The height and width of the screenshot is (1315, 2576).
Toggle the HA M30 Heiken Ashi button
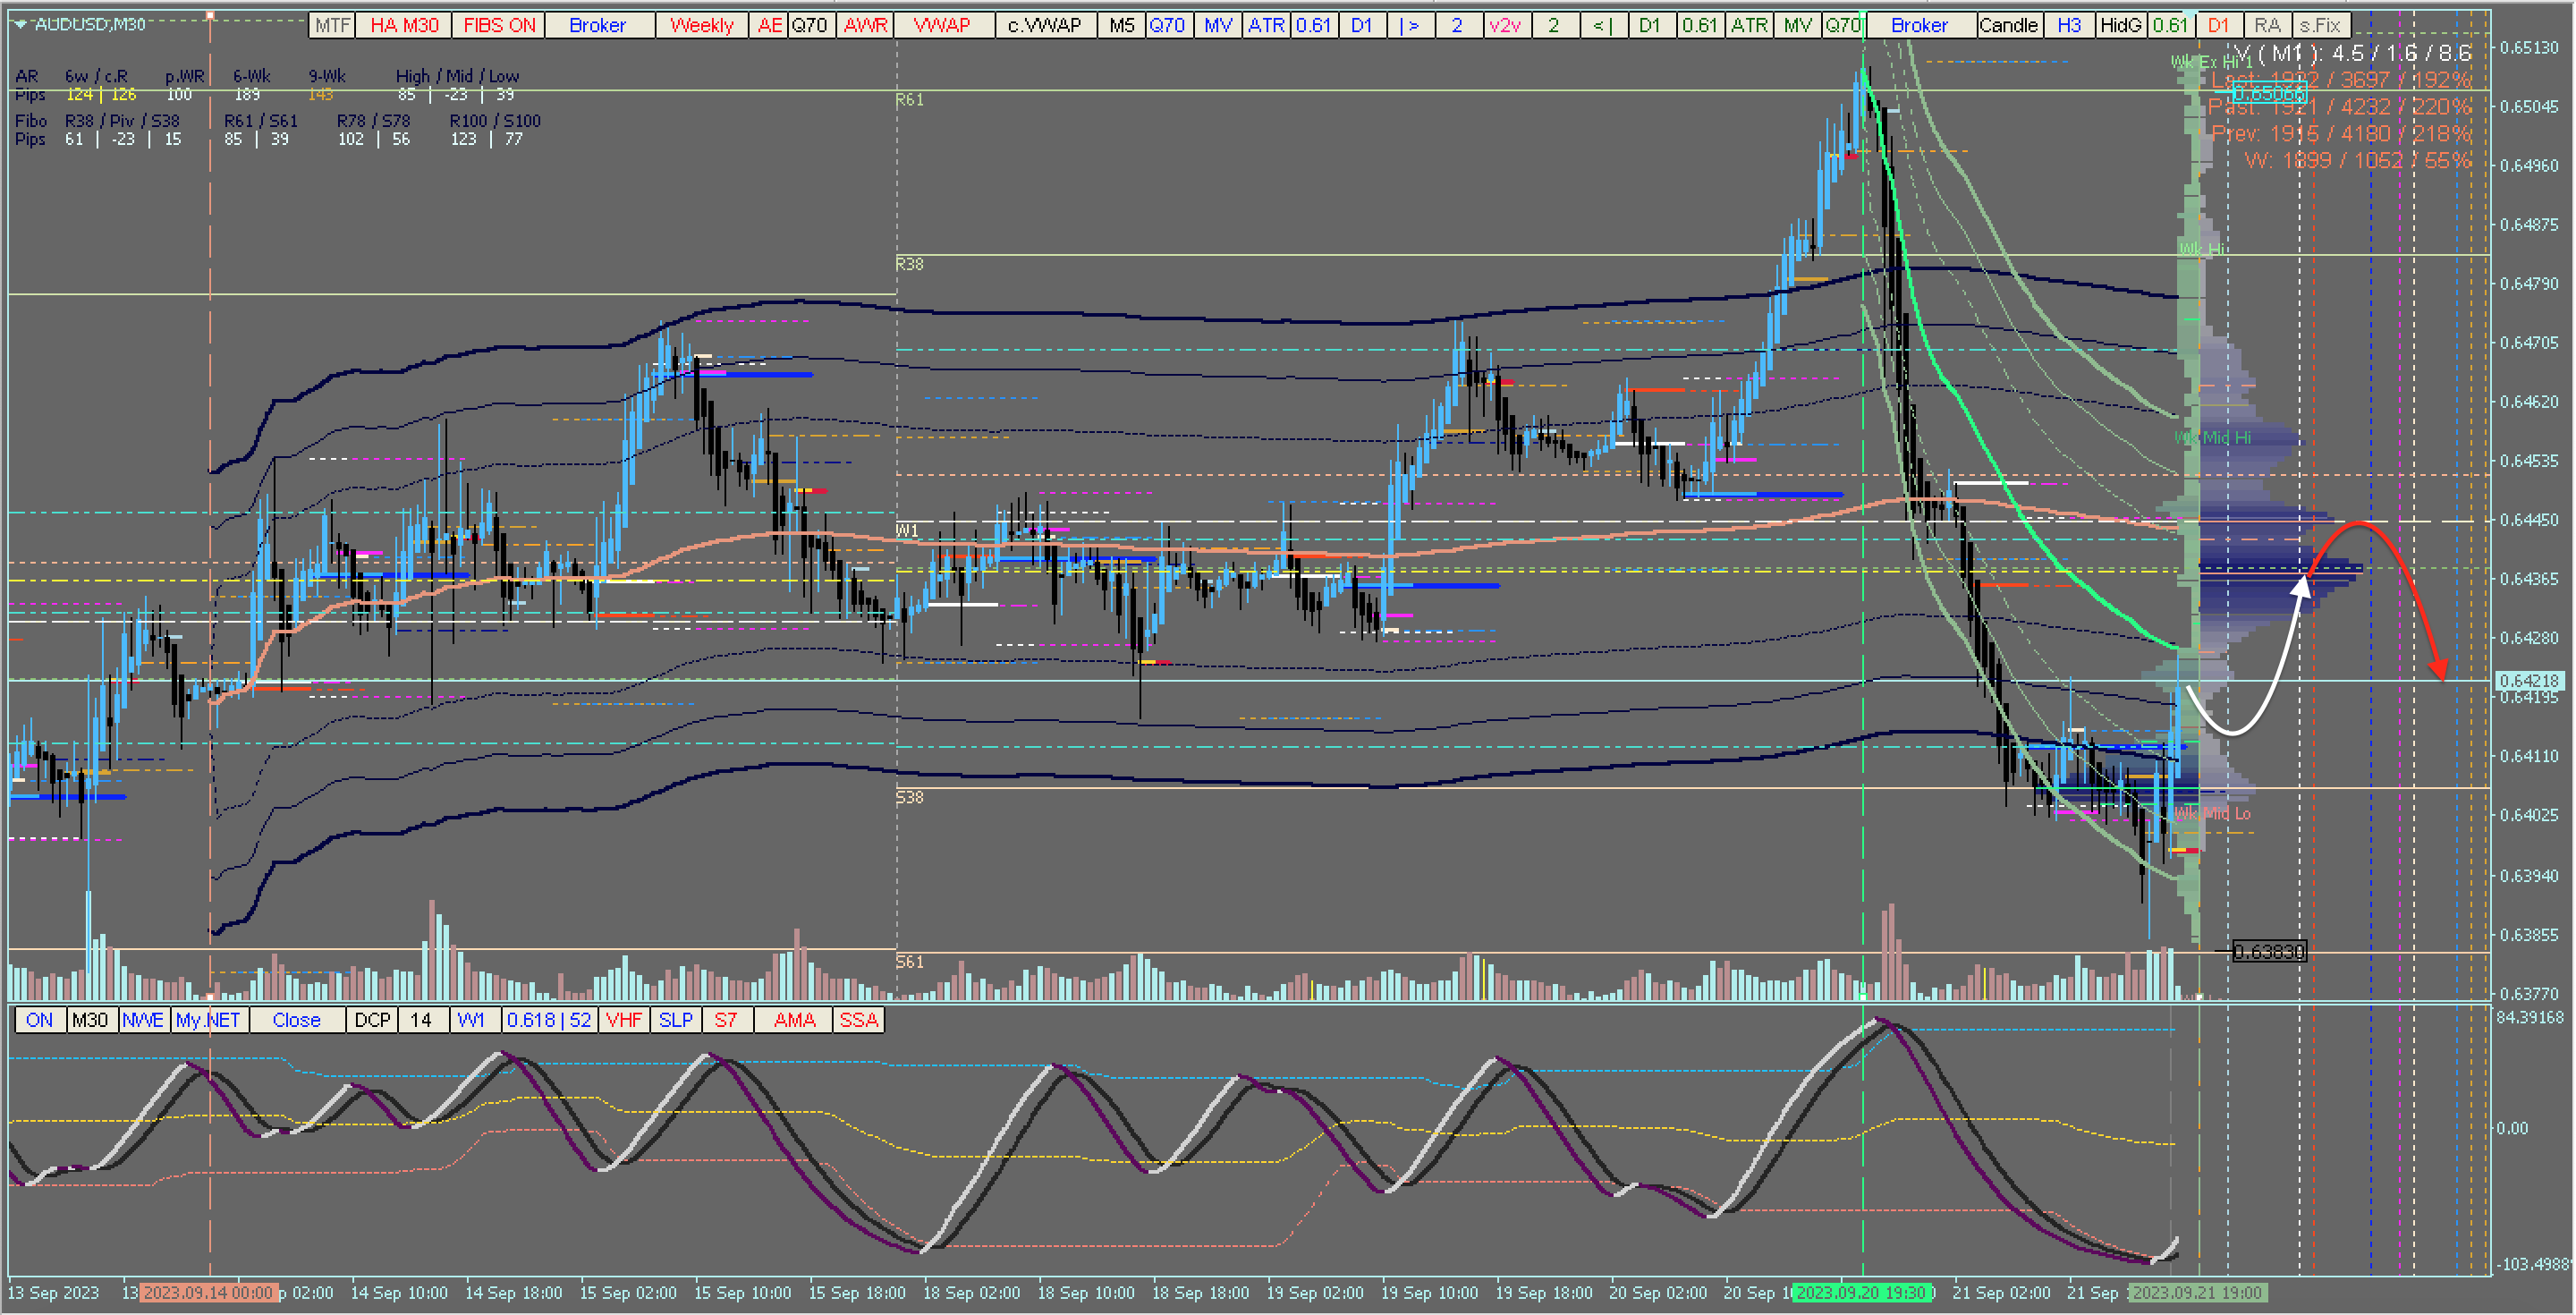tap(404, 25)
